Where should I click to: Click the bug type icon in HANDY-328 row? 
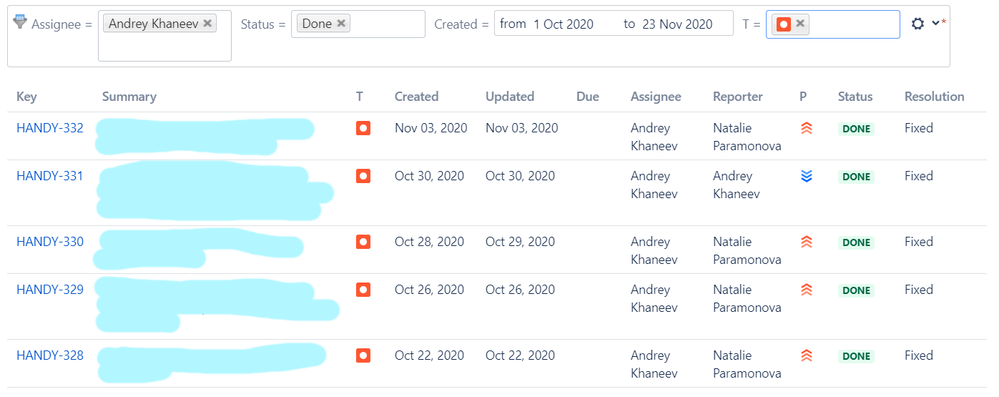363,355
